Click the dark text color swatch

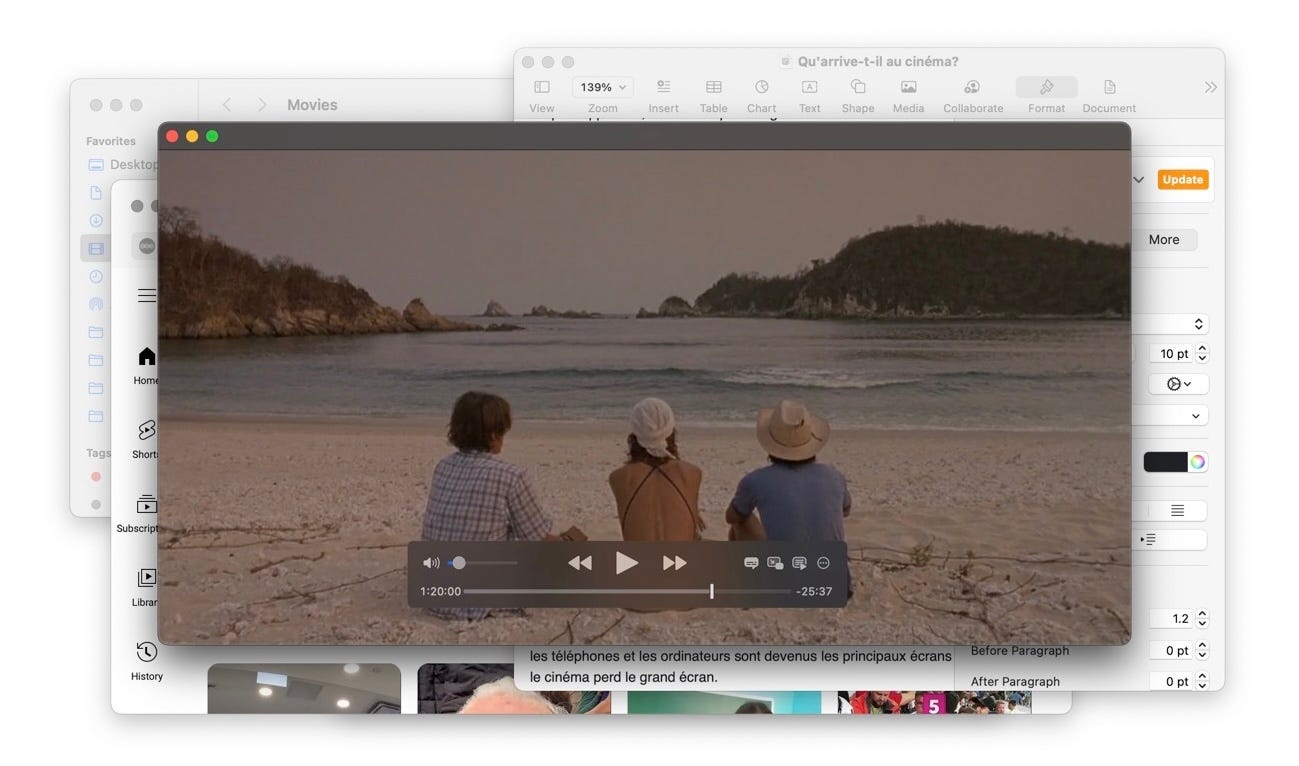click(x=1165, y=462)
